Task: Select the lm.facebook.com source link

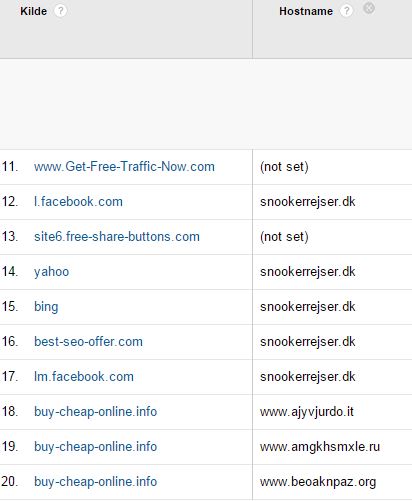Action: click(x=84, y=376)
